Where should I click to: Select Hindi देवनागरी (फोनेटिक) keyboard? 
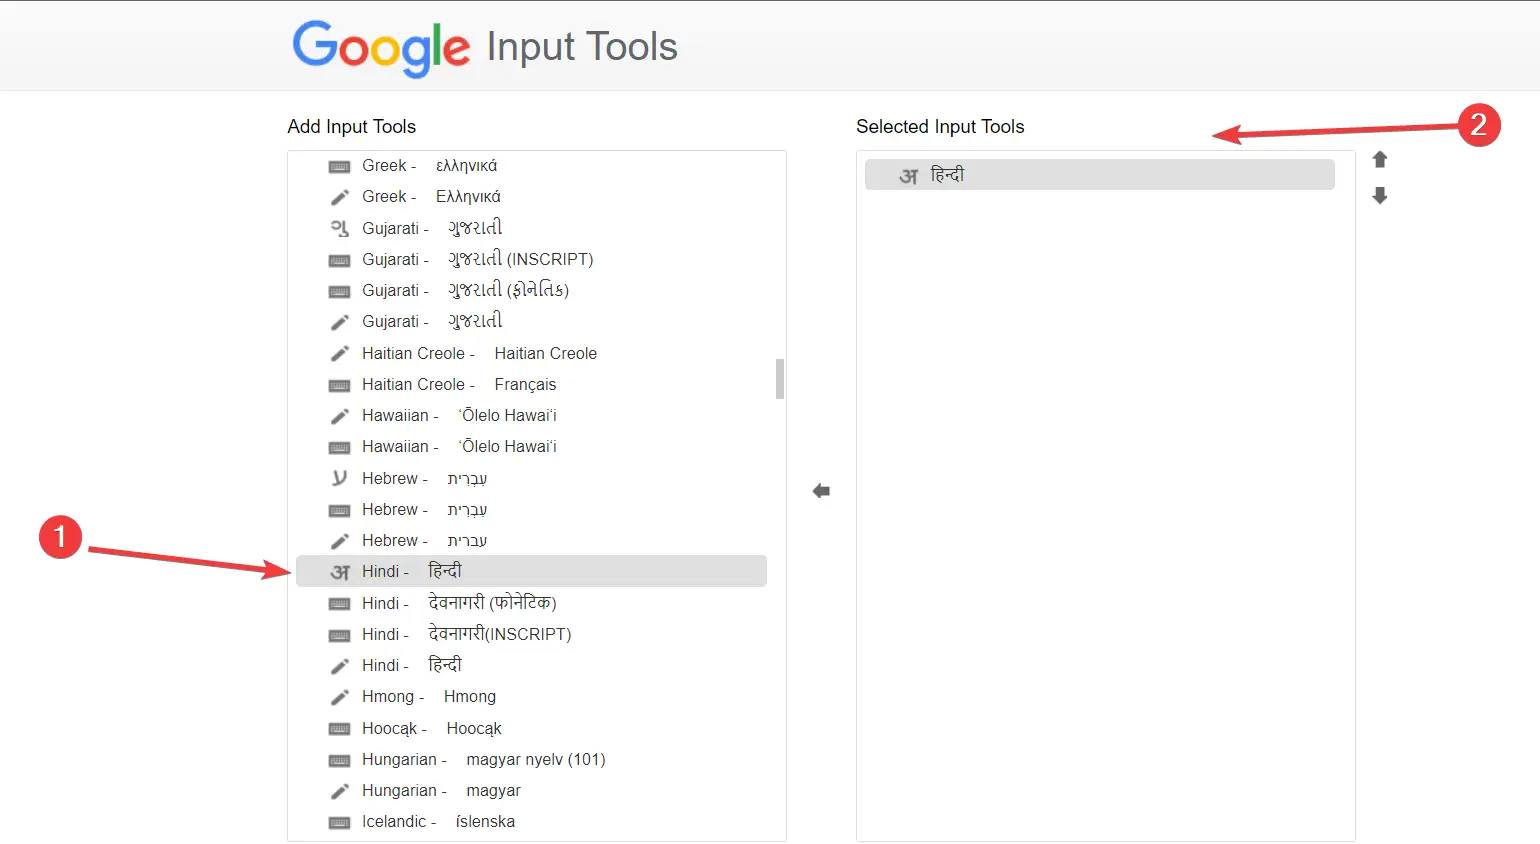click(x=492, y=603)
